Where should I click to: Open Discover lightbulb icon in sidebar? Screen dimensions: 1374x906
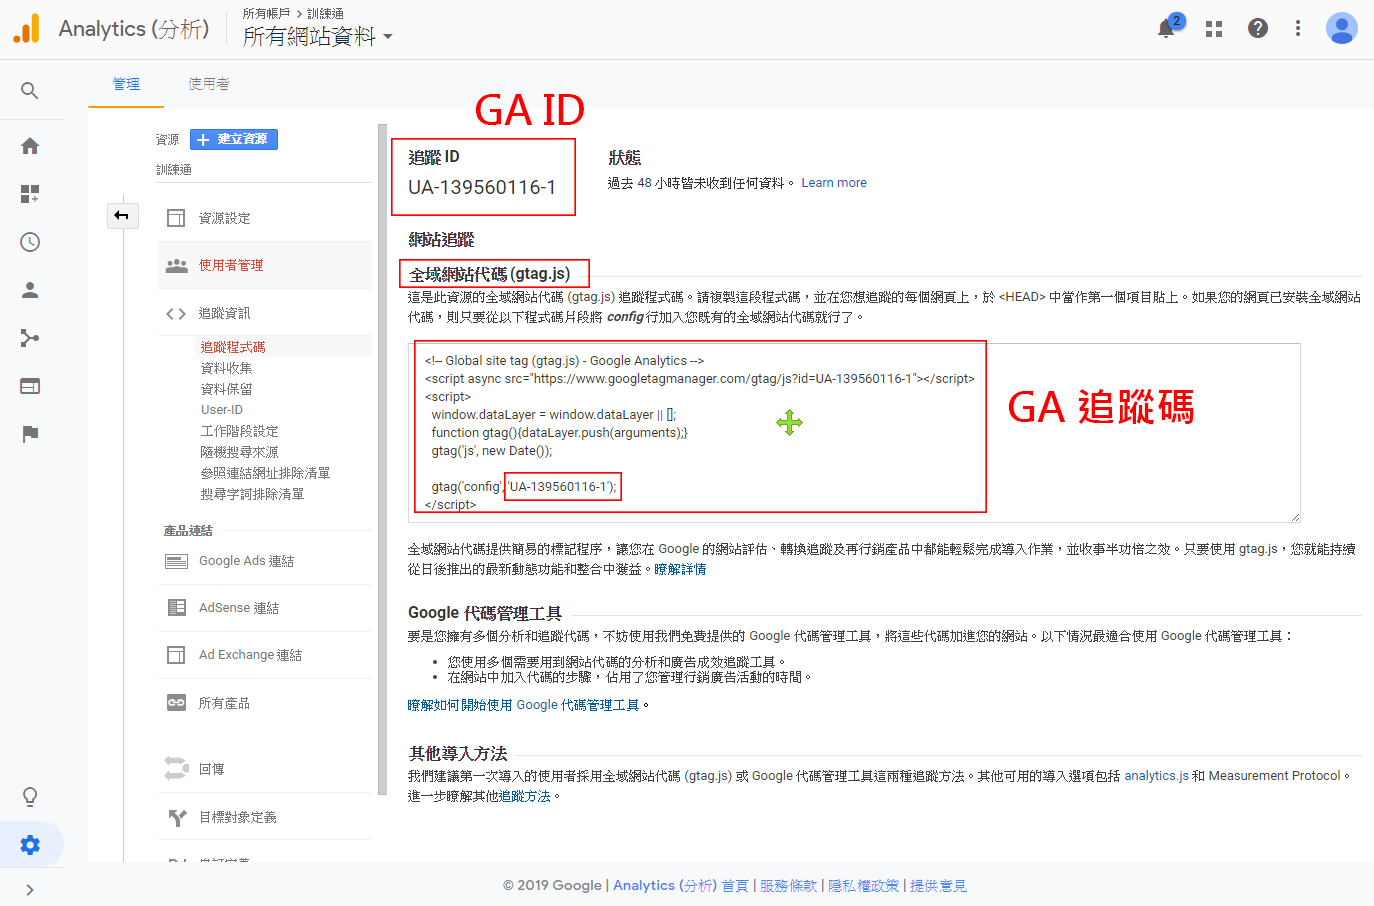pos(30,797)
